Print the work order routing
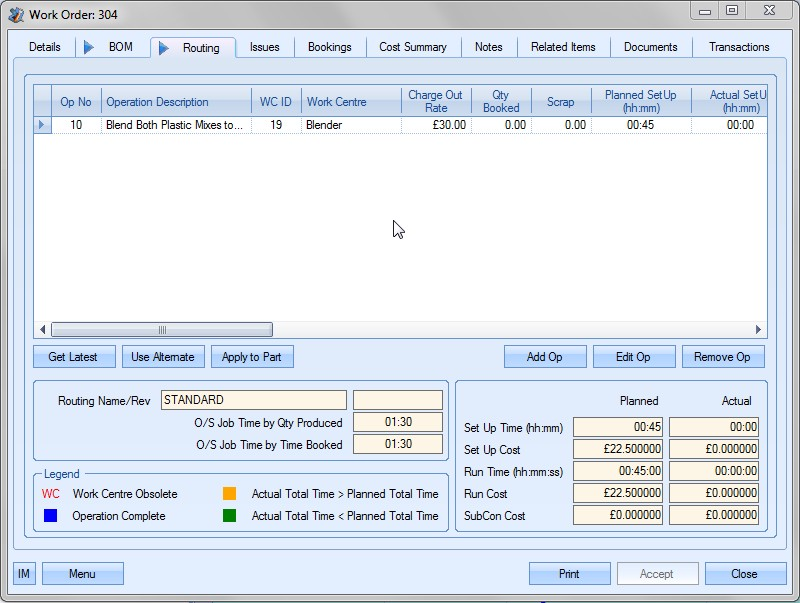Screen dimensions: 800x603 pos(569,574)
